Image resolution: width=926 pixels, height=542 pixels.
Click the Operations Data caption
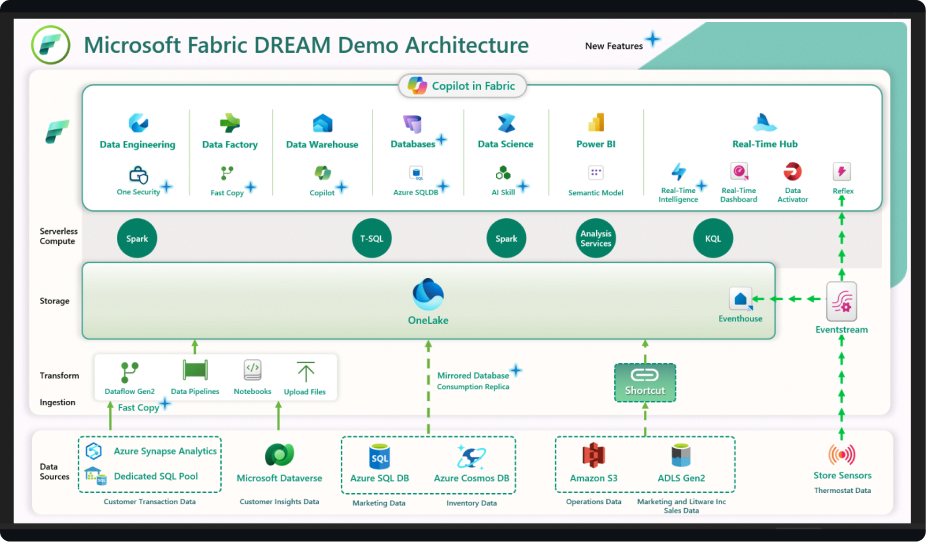594,502
